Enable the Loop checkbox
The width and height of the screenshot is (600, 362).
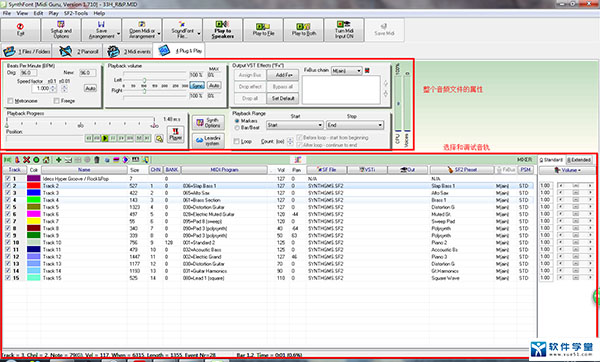(236, 141)
